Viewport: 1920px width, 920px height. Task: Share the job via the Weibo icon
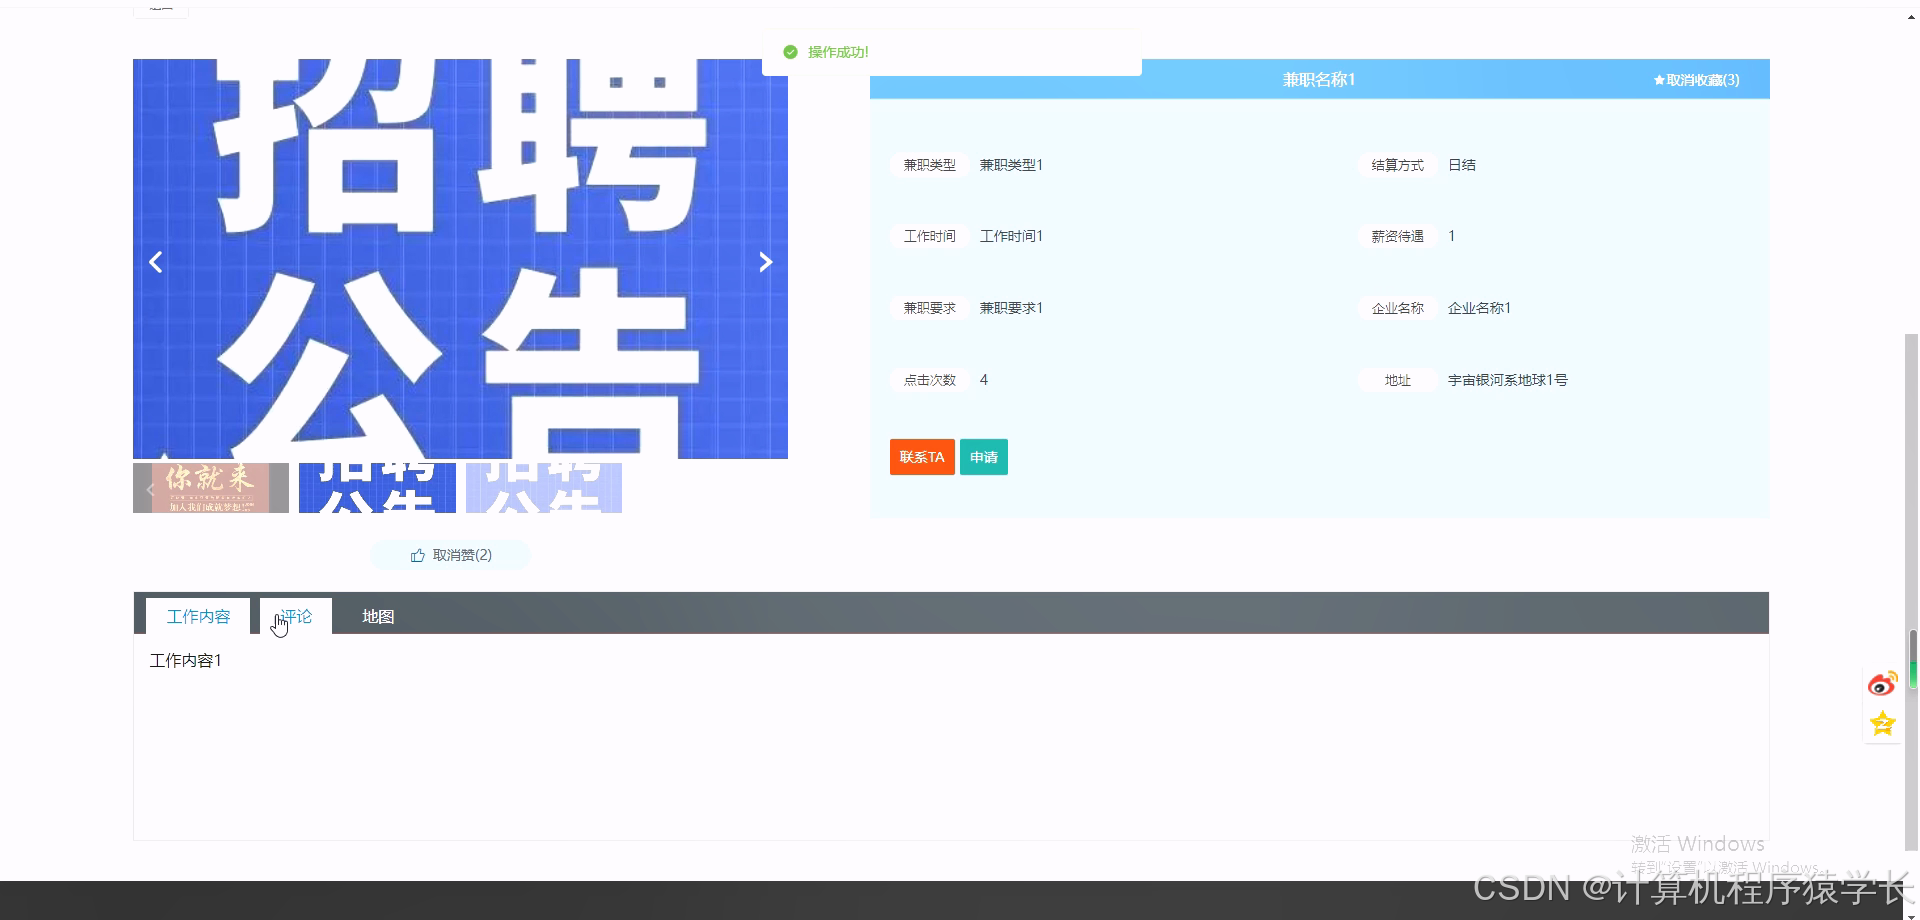point(1883,683)
